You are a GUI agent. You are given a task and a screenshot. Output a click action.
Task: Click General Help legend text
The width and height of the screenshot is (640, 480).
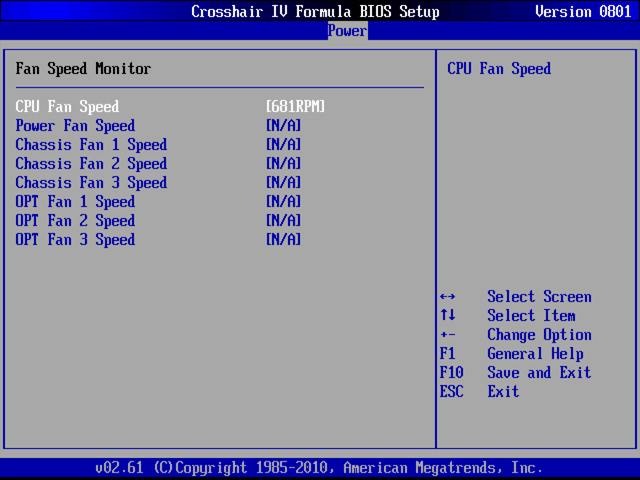click(535, 354)
